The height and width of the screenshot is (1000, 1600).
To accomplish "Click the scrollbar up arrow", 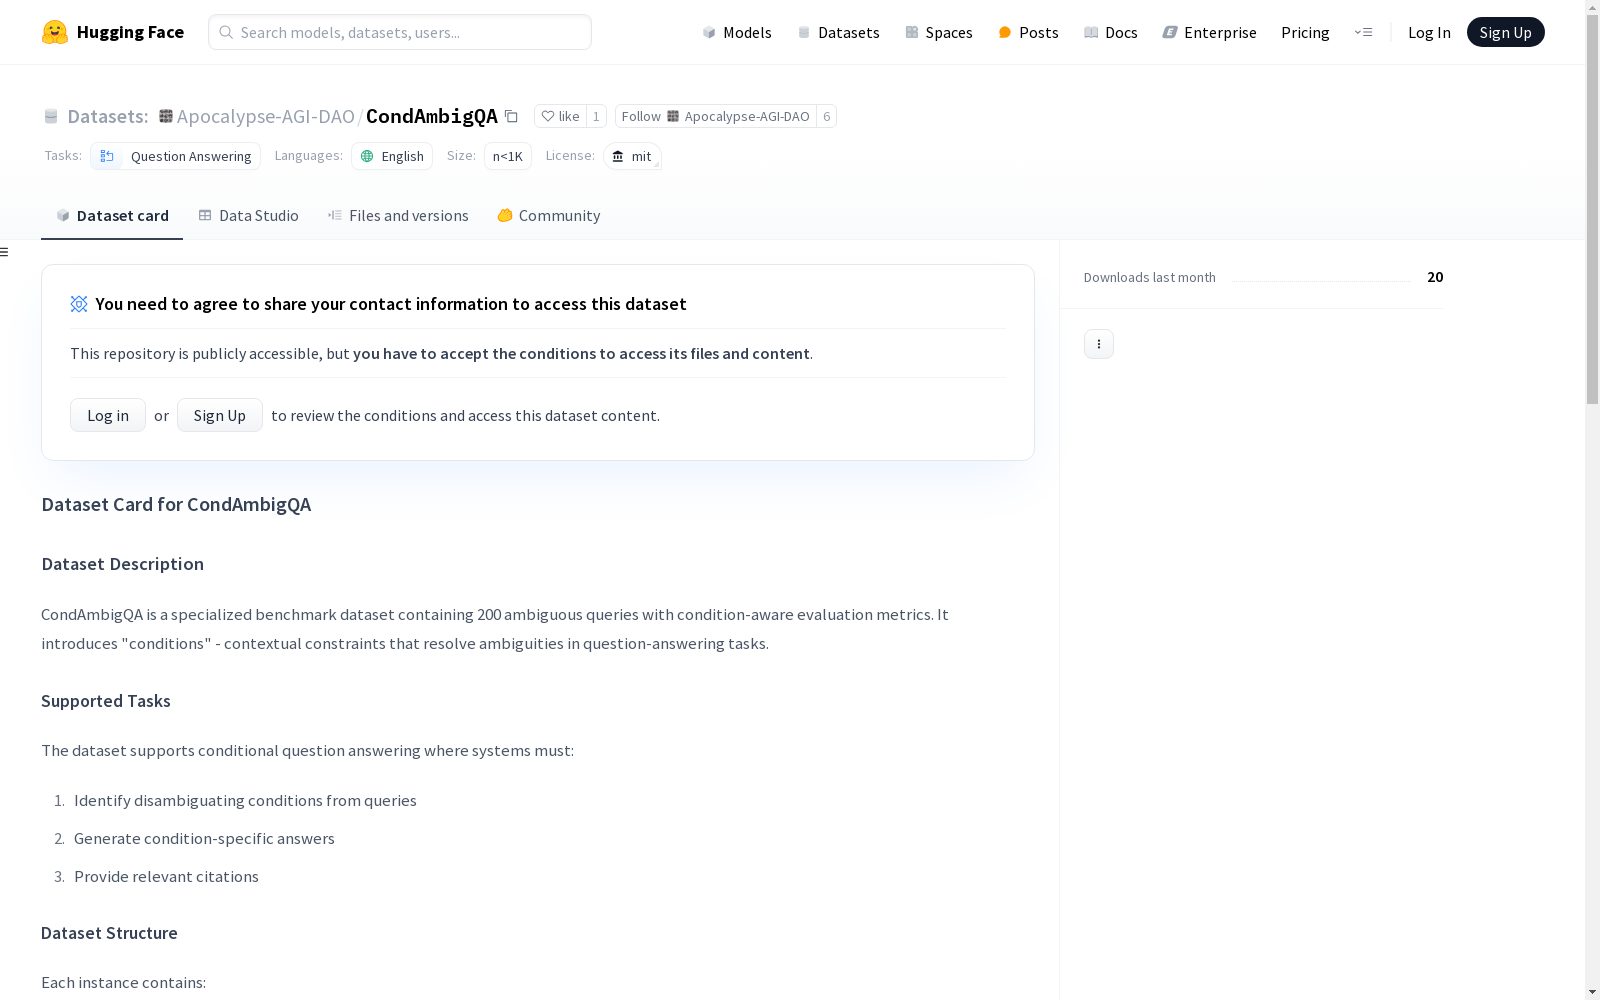I will pyautogui.click(x=1592, y=7).
